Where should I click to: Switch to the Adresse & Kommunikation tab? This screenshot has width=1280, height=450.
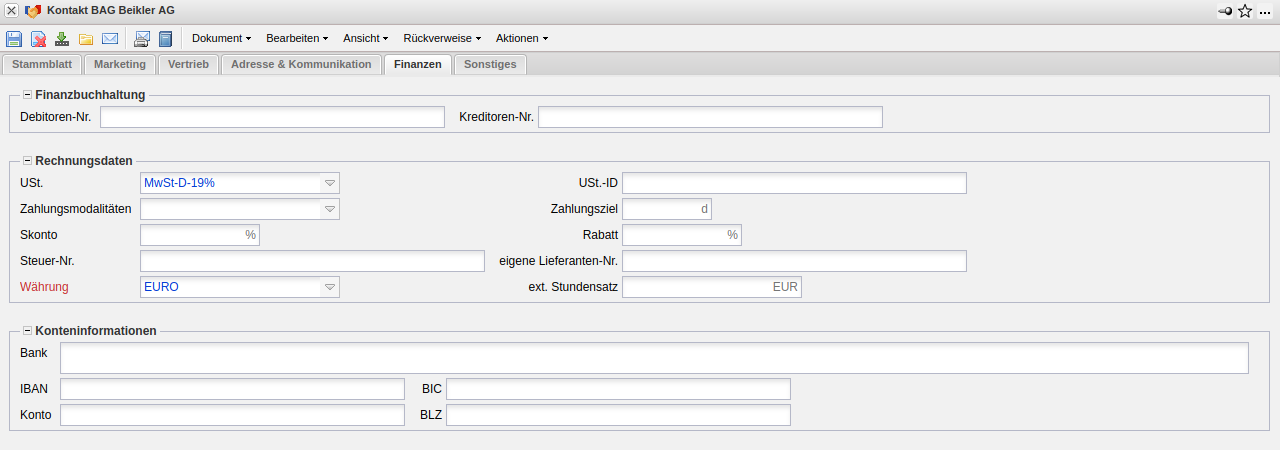point(301,64)
